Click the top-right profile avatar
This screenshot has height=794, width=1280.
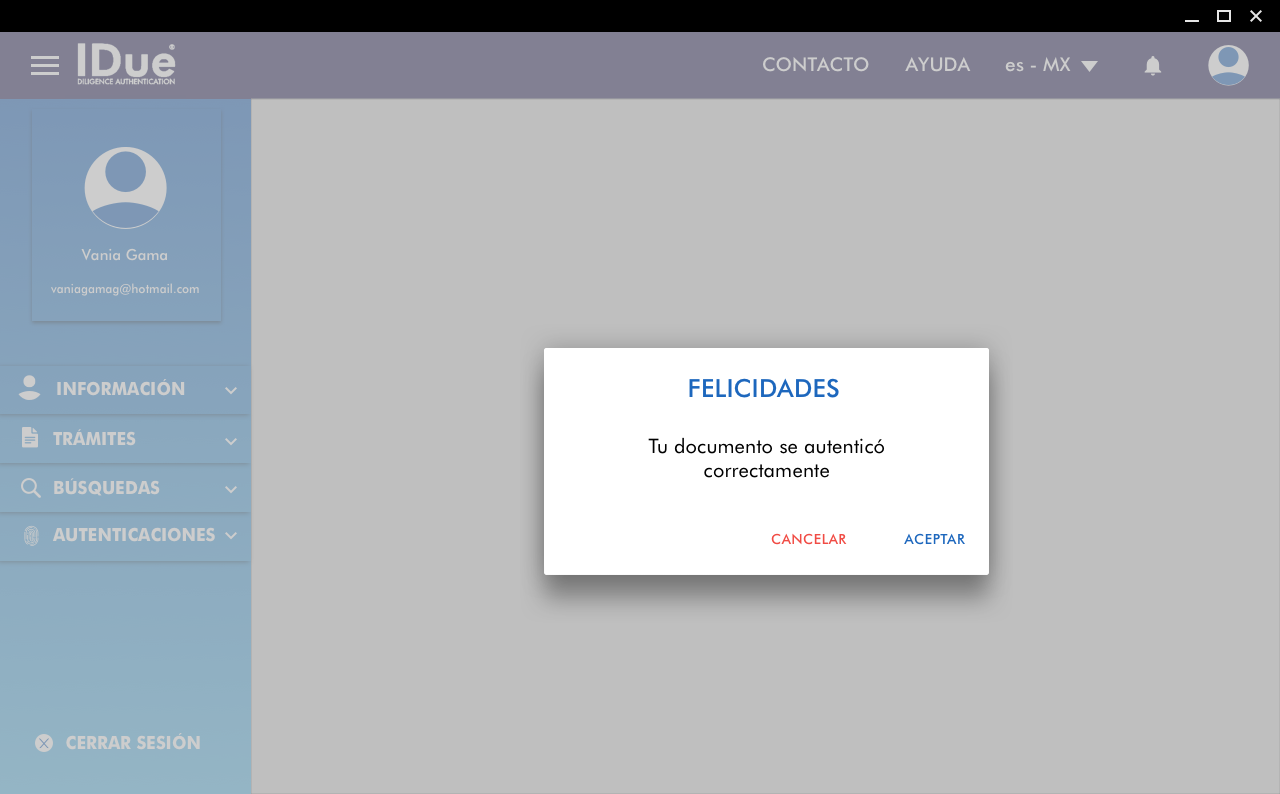(x=1227, y=66)
